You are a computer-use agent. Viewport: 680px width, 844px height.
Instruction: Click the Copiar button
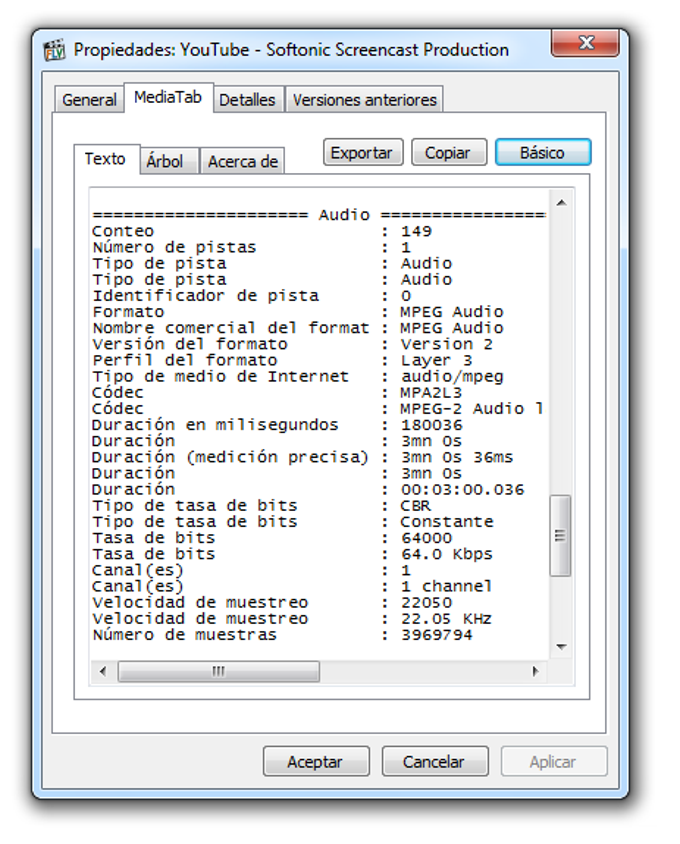click(x=448, y=152)
